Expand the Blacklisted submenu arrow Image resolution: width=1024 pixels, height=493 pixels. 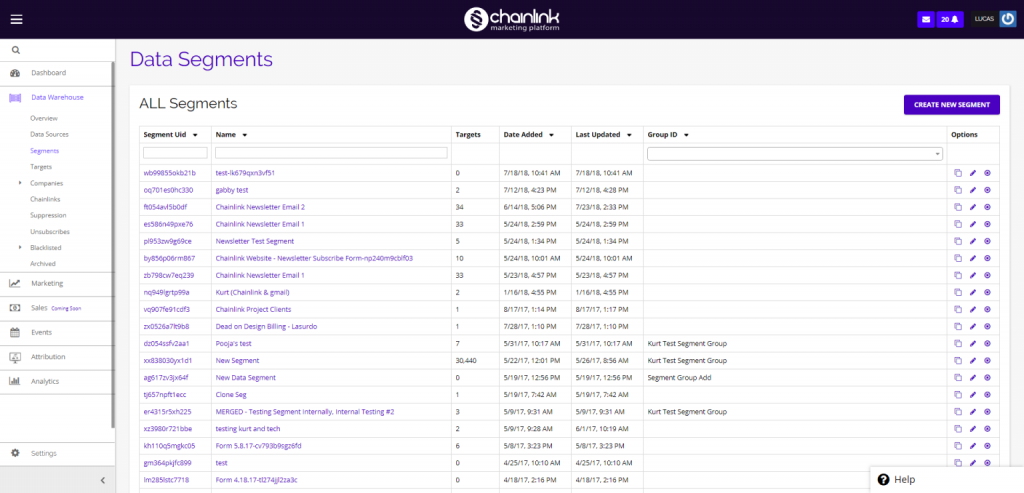tap(20, 247)
